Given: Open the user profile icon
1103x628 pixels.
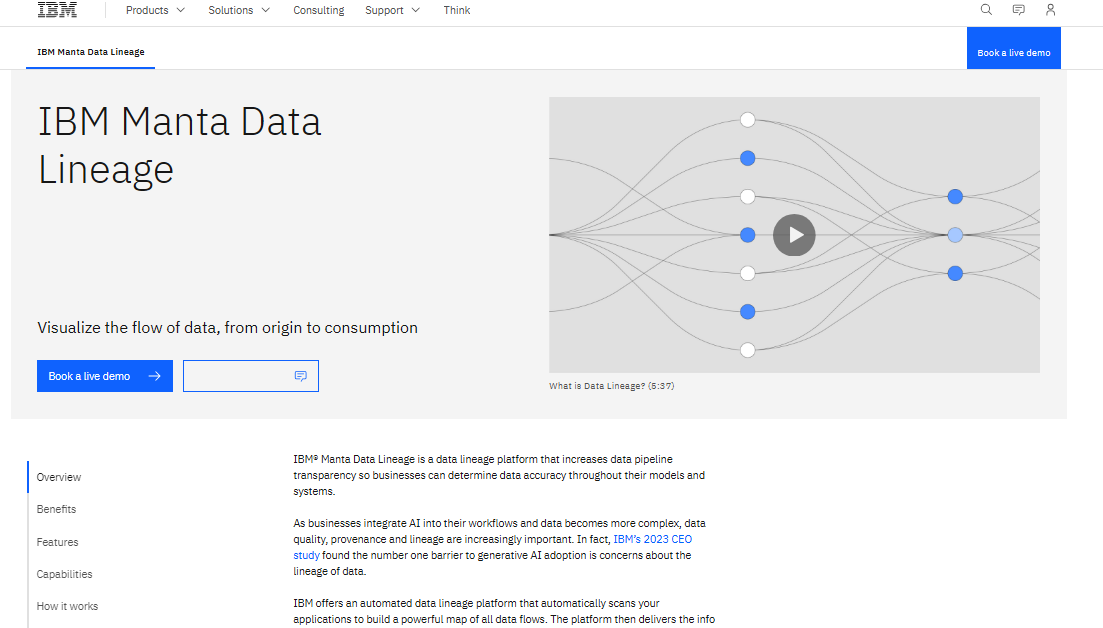Looking at the screenshot, I should pyautogui.click(x=1050, y=10).
